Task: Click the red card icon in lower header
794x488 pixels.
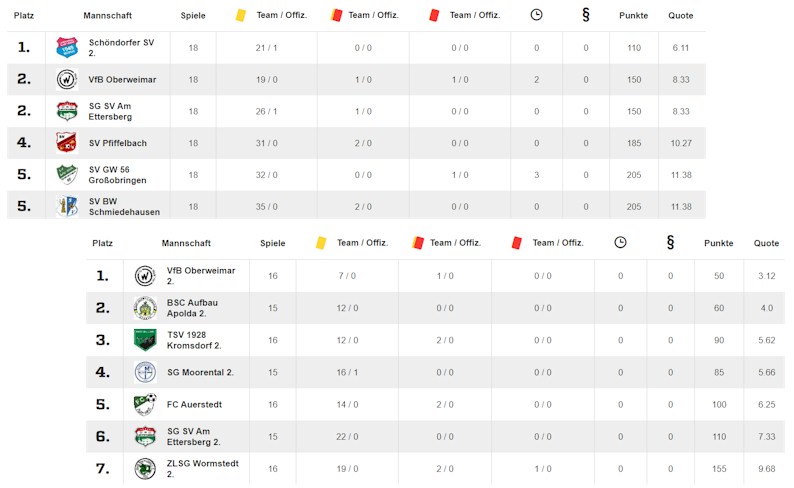Action: coord(517,242)
